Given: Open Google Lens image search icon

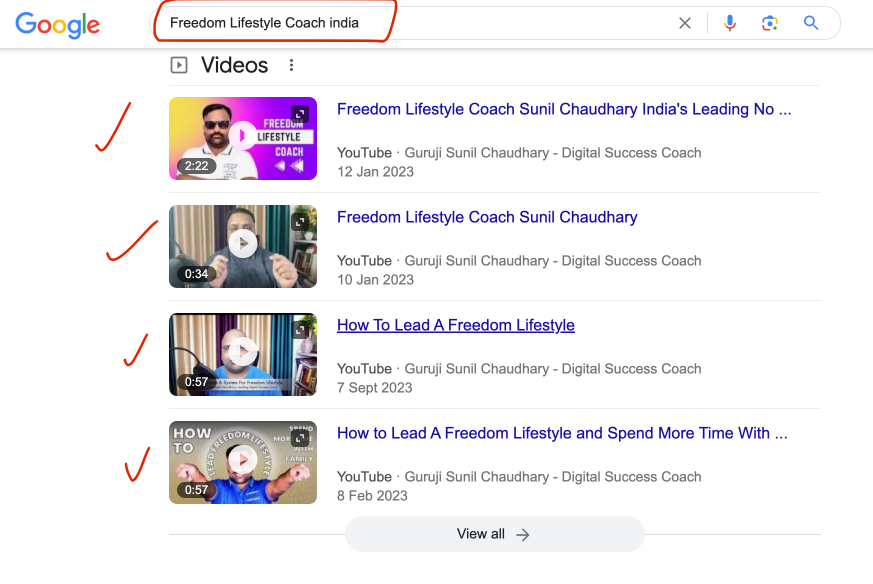Looking at the screenshot, I should point(770,22).
